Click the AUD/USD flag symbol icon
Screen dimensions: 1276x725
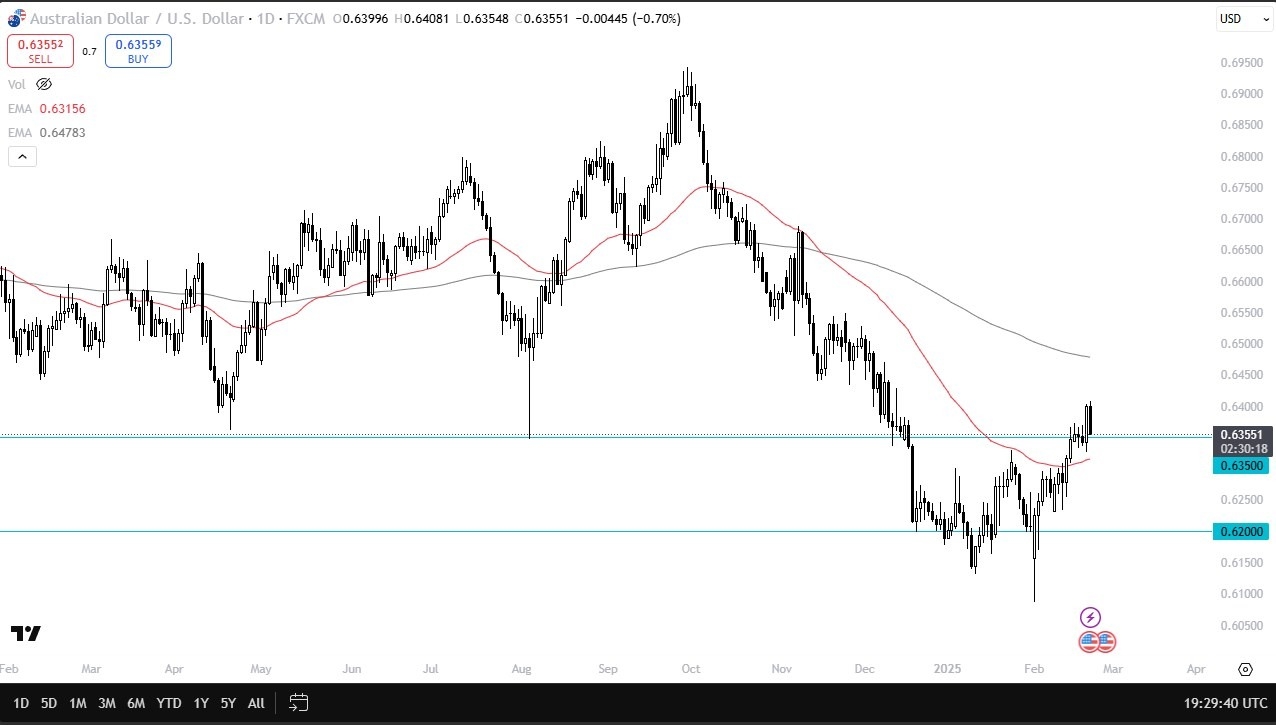click(15, 18)
